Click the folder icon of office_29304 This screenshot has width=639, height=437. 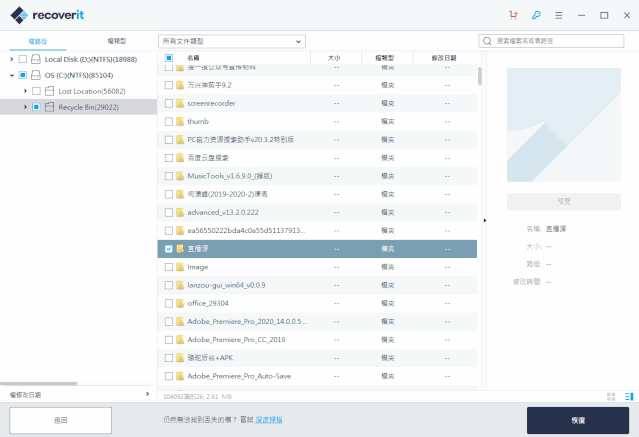coord(180,303)
